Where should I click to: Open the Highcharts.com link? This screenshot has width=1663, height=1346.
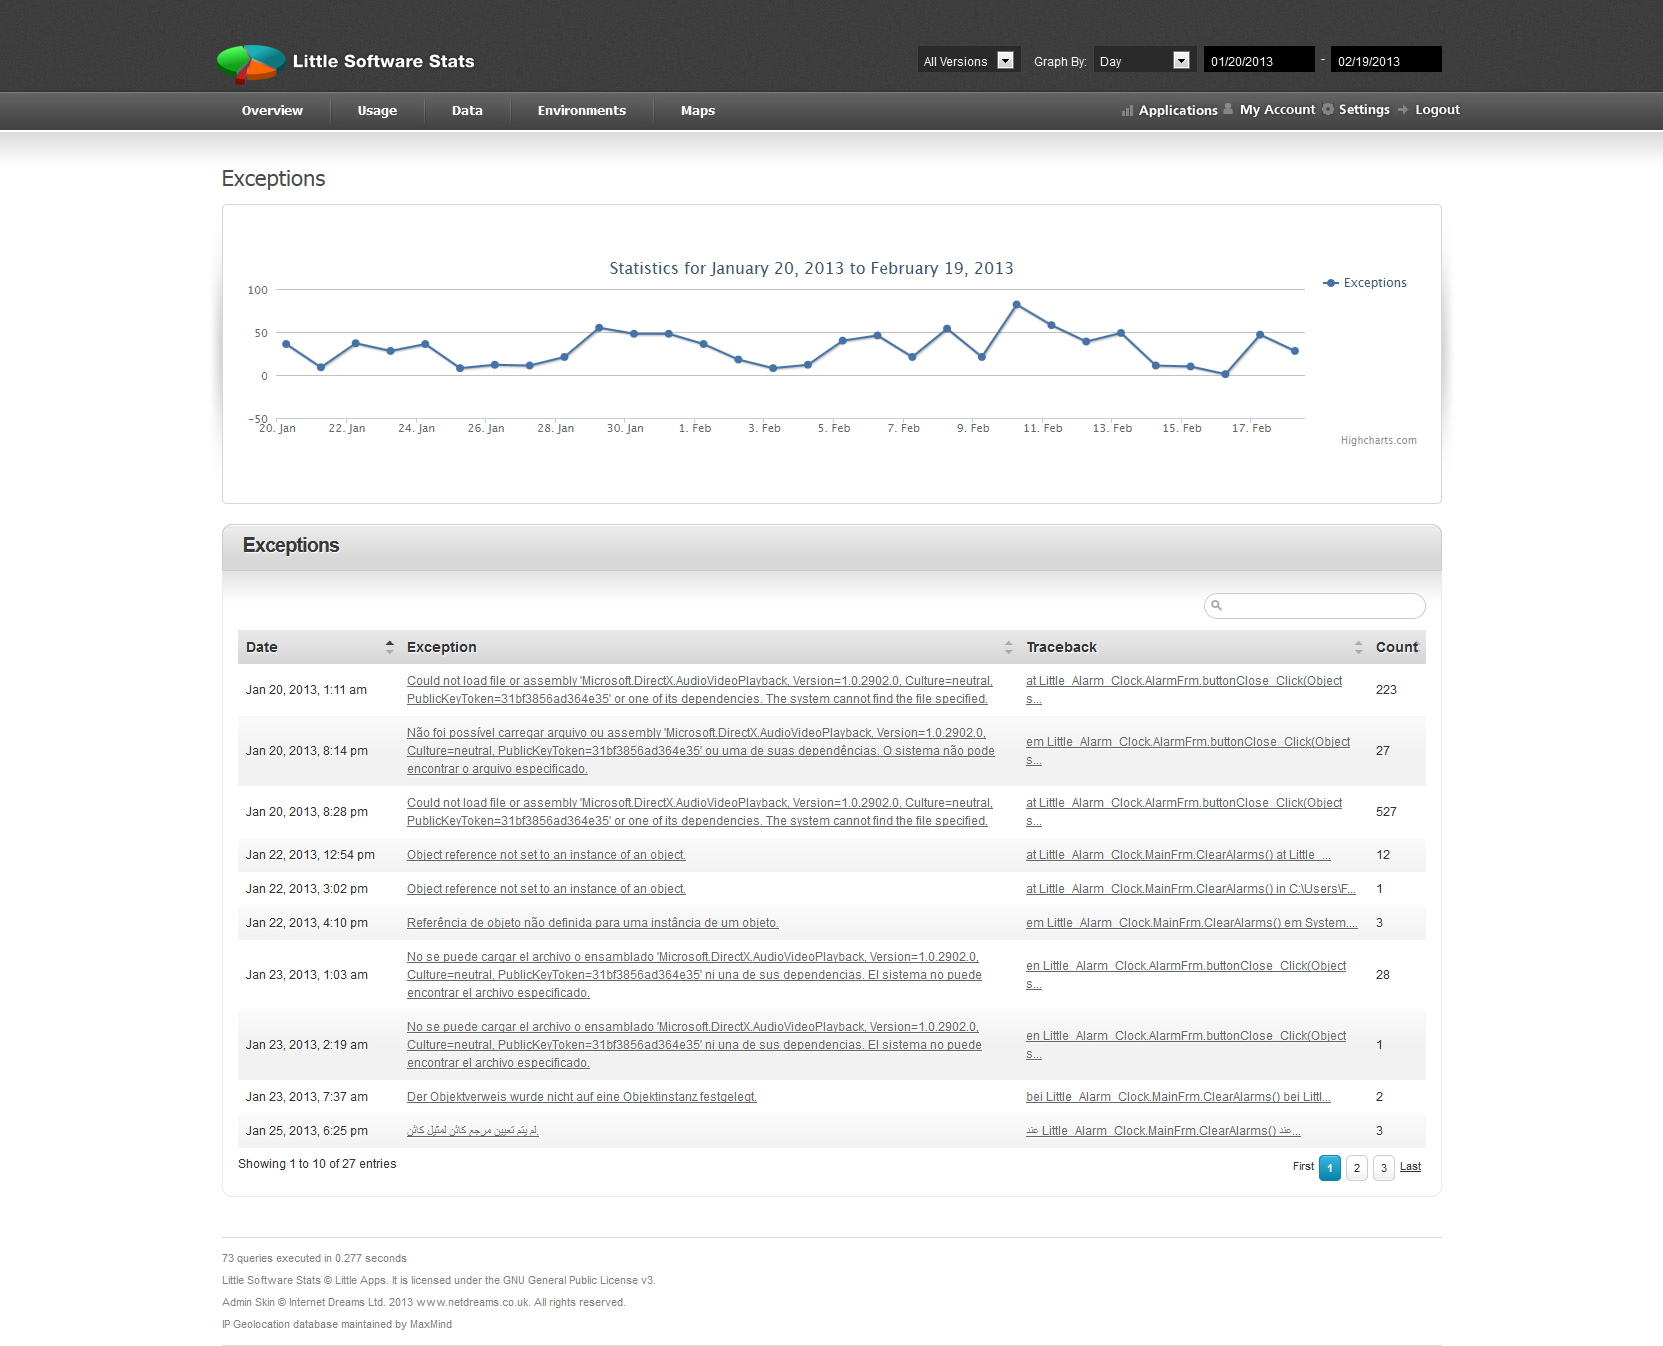click(1379, 440)
